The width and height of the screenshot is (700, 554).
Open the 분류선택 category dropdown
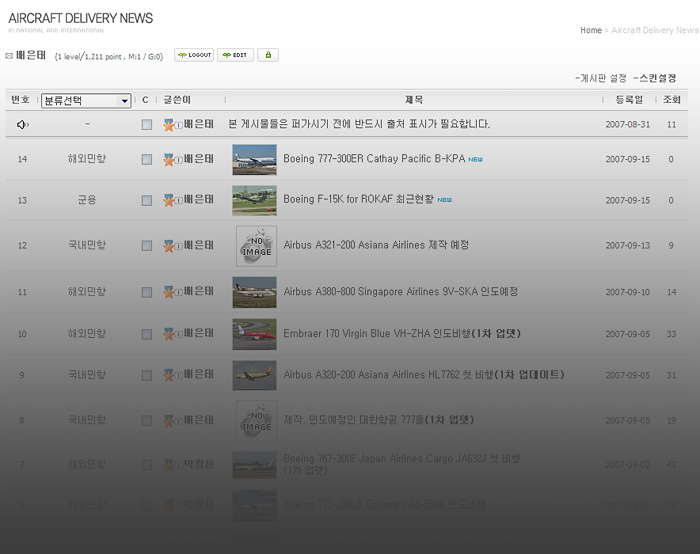86,100
